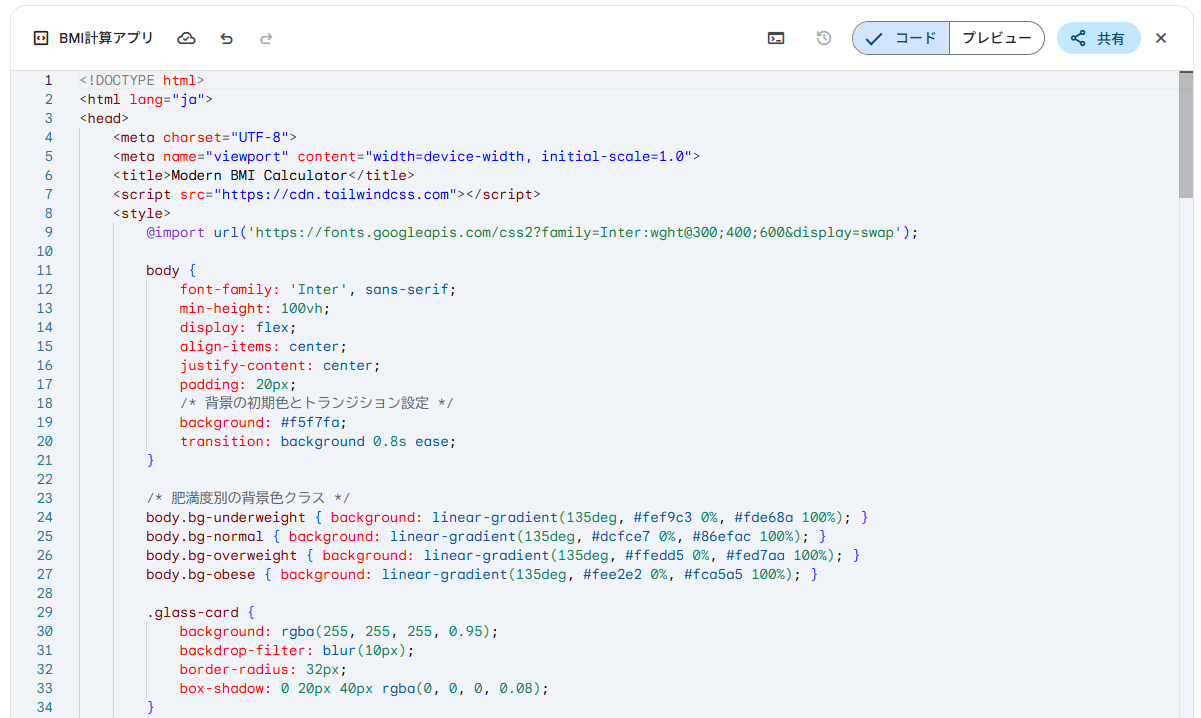Viewport: 1201px width, 718px height.
Task: Click the 肥満度別の背景色クラス comment
Action: point(248,498)
